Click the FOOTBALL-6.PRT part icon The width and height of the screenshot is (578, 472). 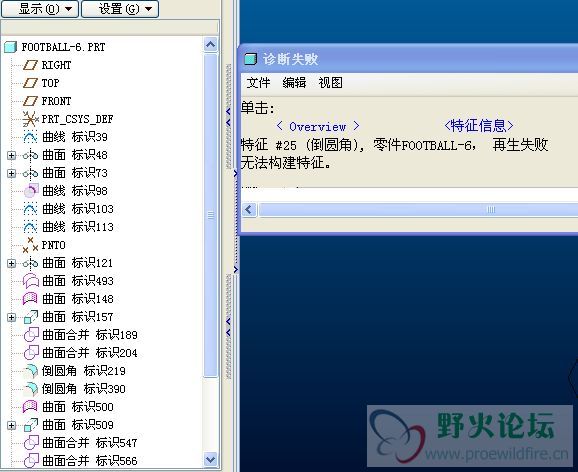point(11,47)
